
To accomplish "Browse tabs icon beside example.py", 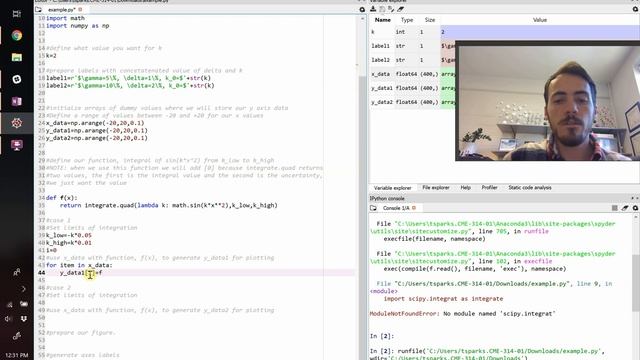I will [x=38, y=9].
